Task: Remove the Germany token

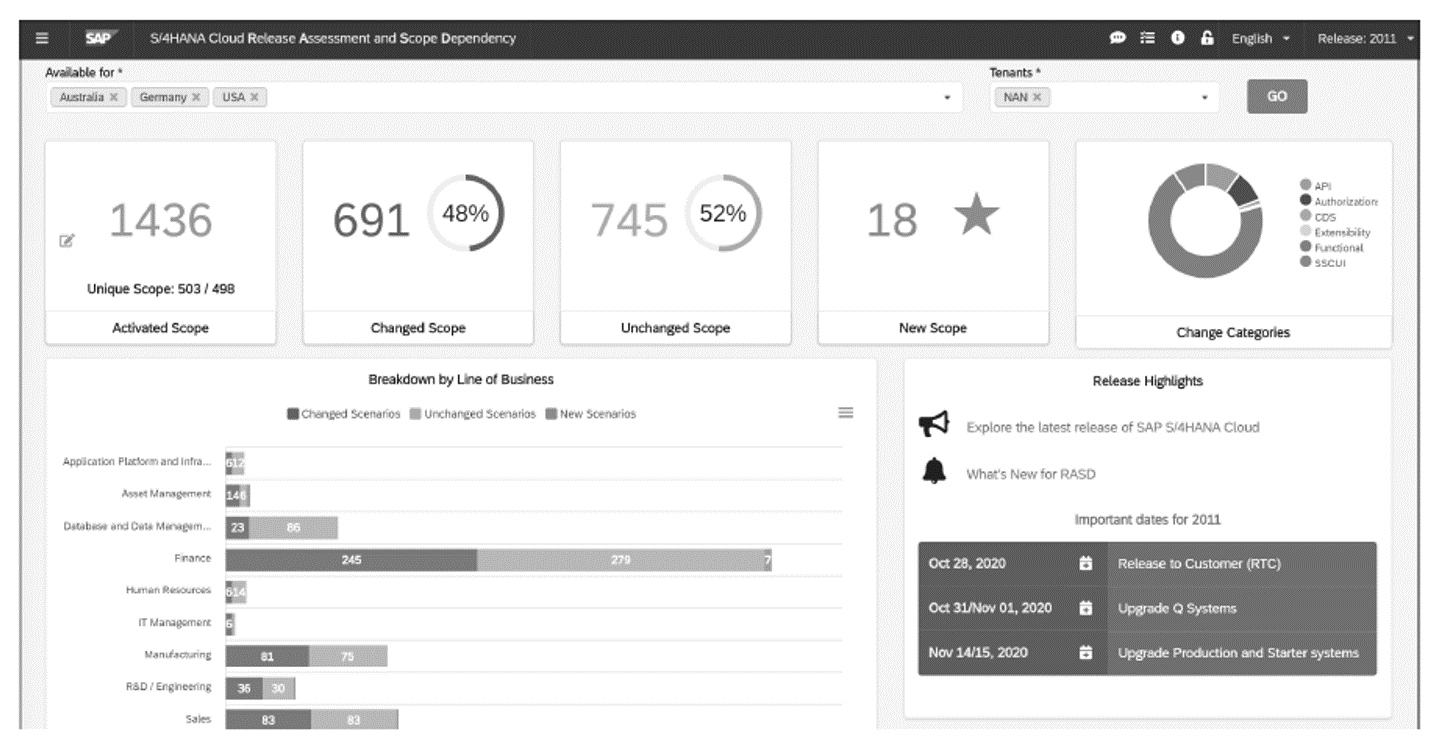Action: [196, 97]
